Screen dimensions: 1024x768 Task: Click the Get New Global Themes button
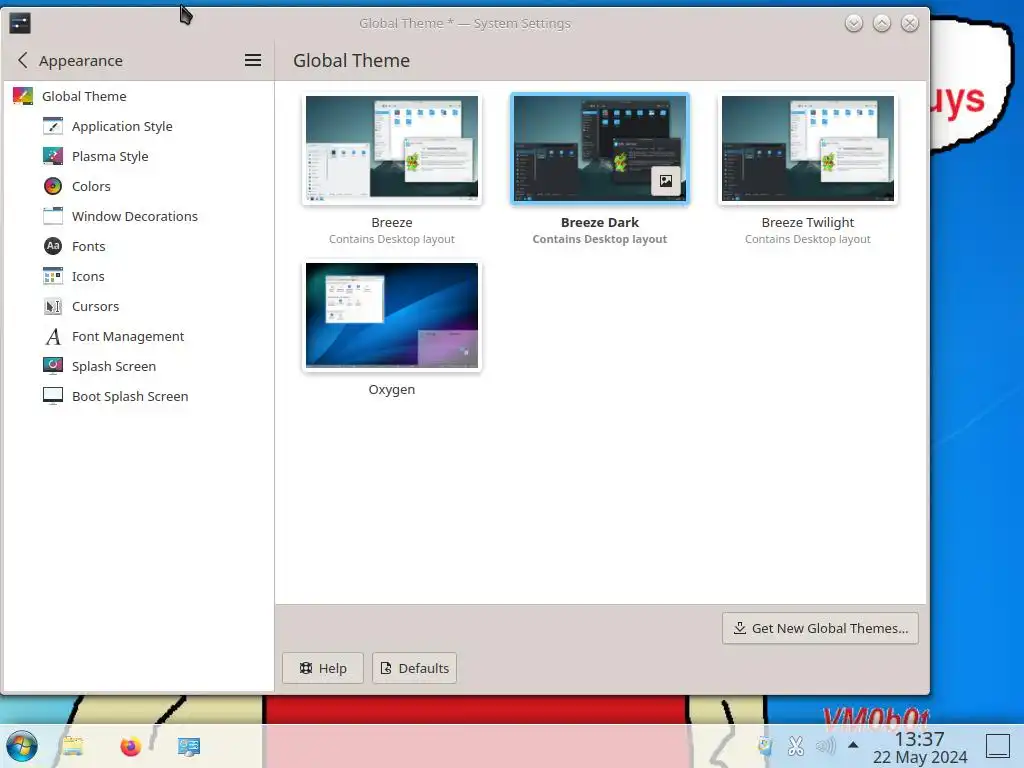[820, 628]
